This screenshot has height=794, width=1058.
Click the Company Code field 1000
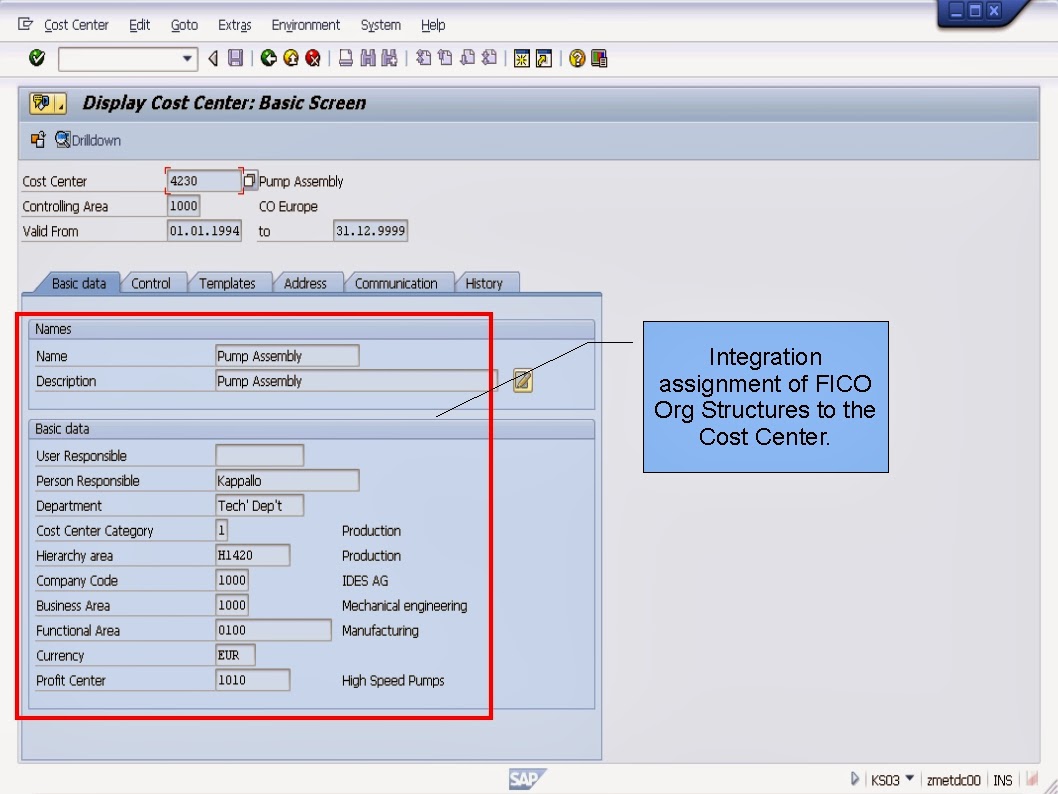pyautogui.click(x=232, y=580)
